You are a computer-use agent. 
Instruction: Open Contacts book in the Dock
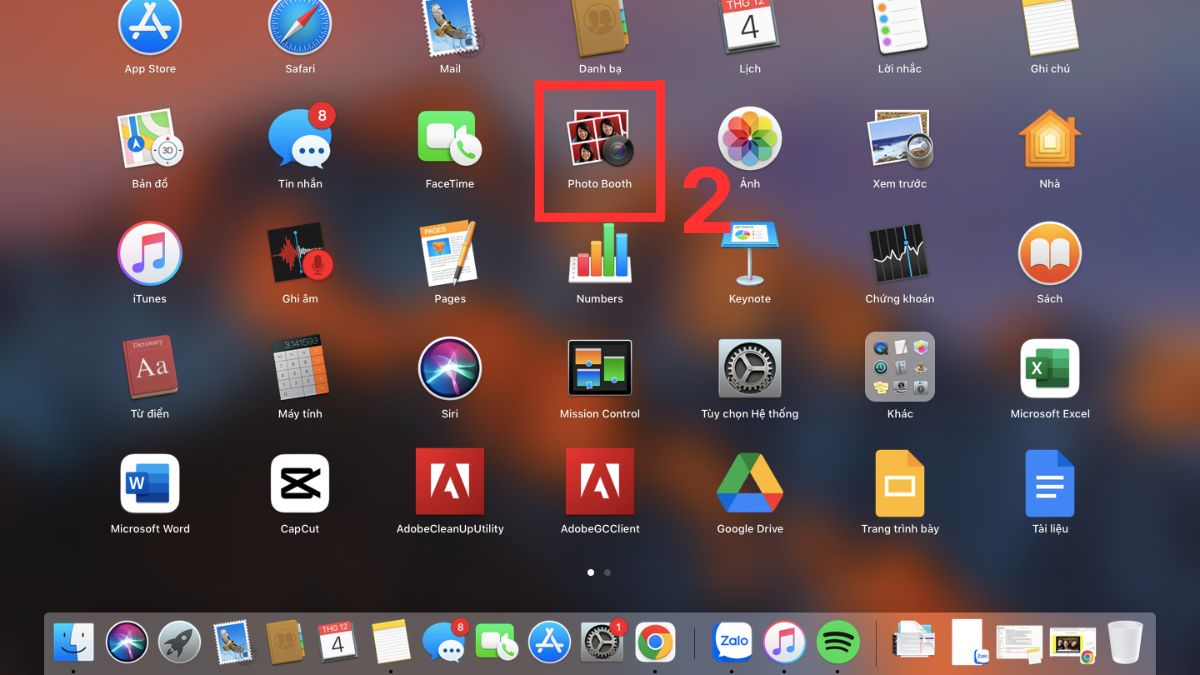pyautogui.click(x=284, y=642)
